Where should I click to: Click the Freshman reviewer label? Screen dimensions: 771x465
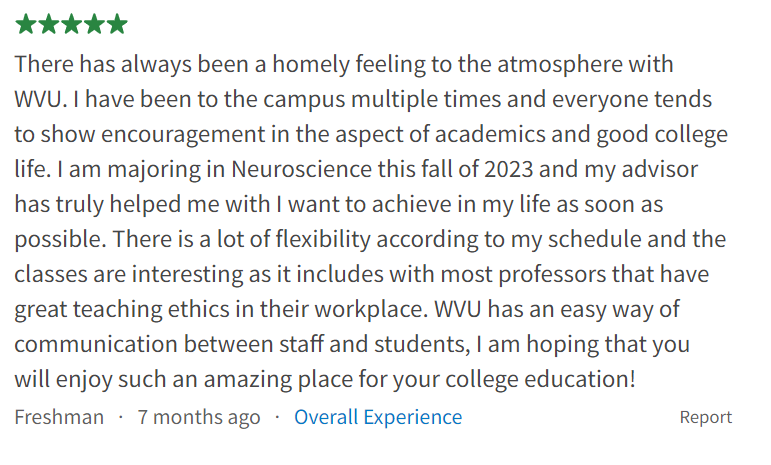(59, 417)
